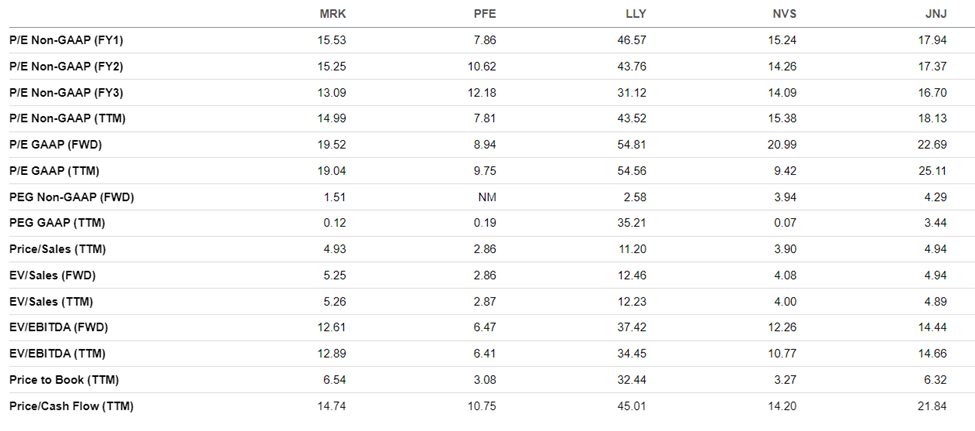
Task: Click JNJ's 25.11 P/E GAAP TTM value
Action: pyautogui.click(x=933, y=171)
